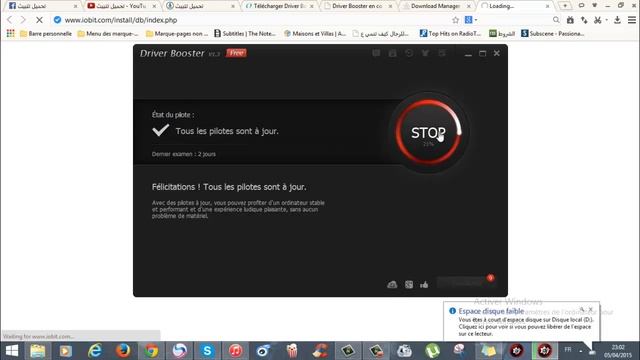Image resolution: width=640 pixels, height=360 pixels.
Task: Click the checkmark beside Tous les pilotes
Action: tap(160, 130)
